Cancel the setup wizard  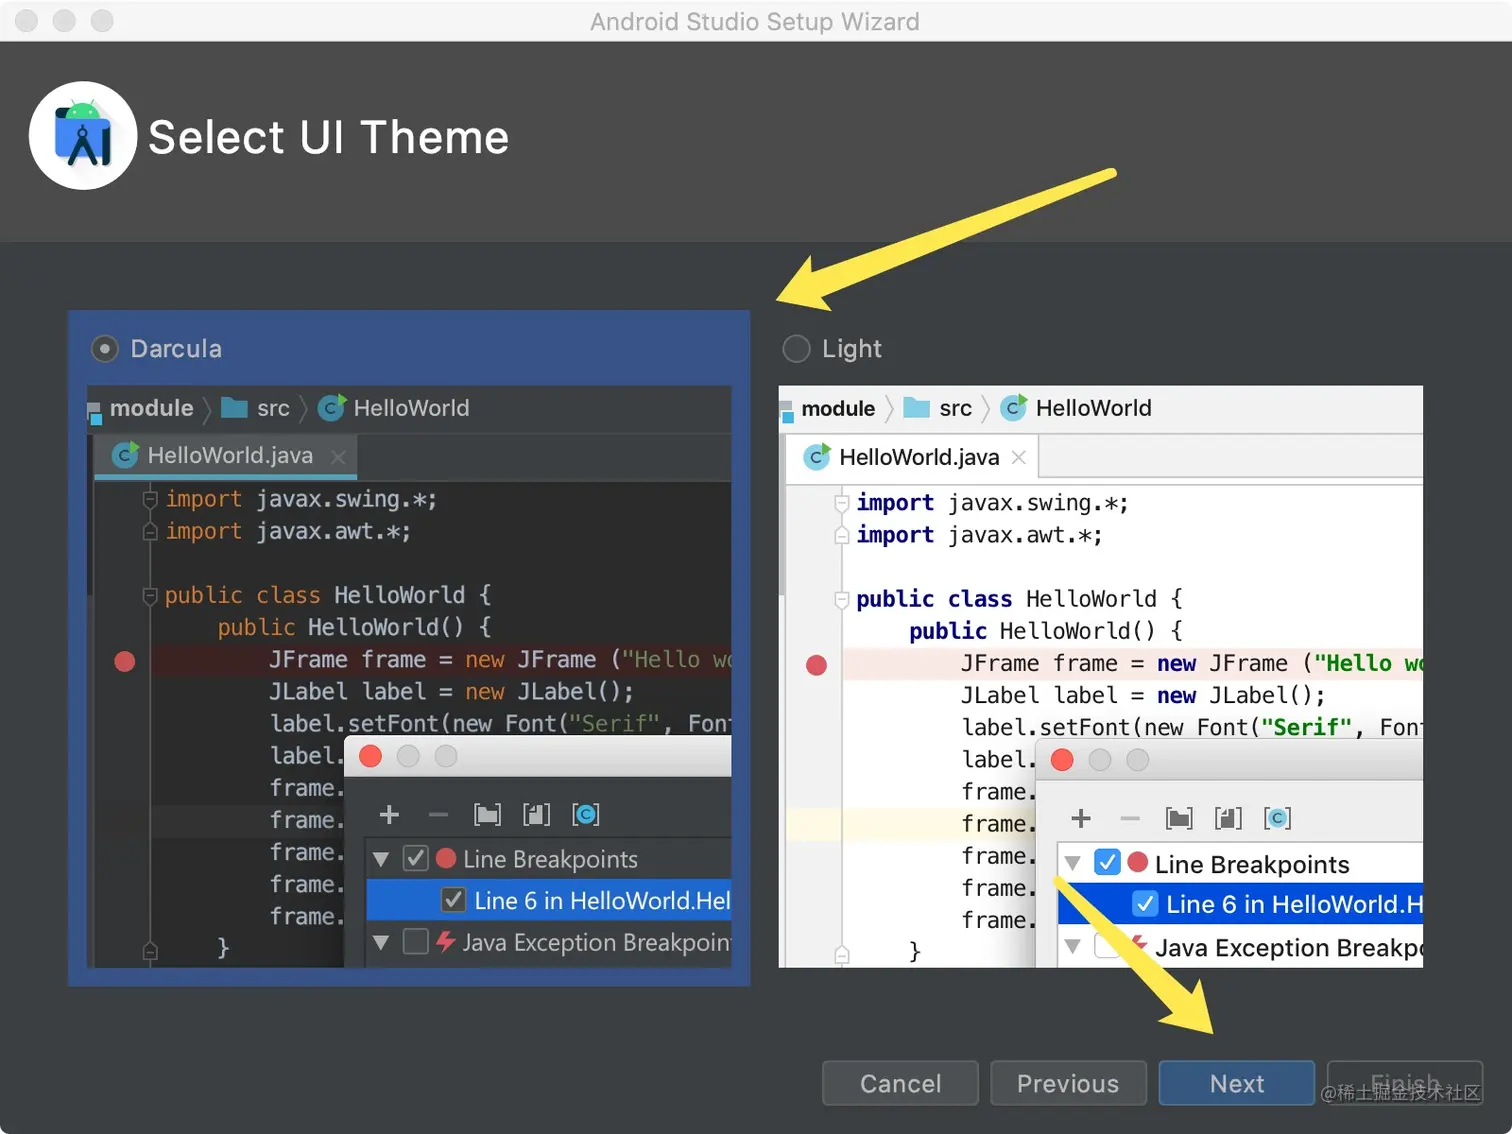[x=900, y=1083]
